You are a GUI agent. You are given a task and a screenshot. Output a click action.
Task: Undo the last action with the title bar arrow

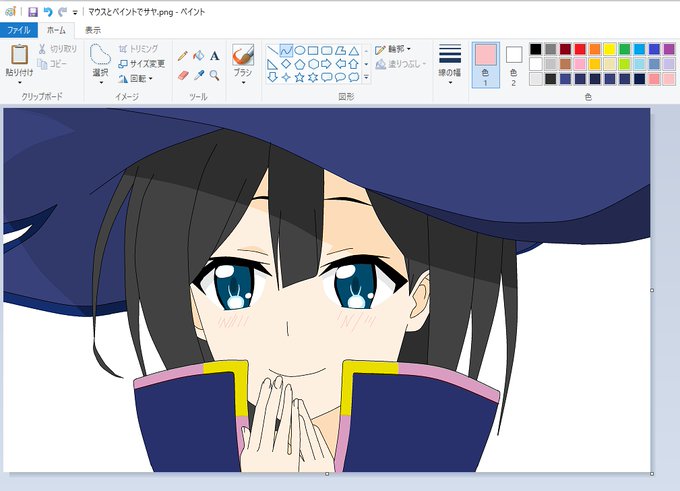[x=48, y=12]
